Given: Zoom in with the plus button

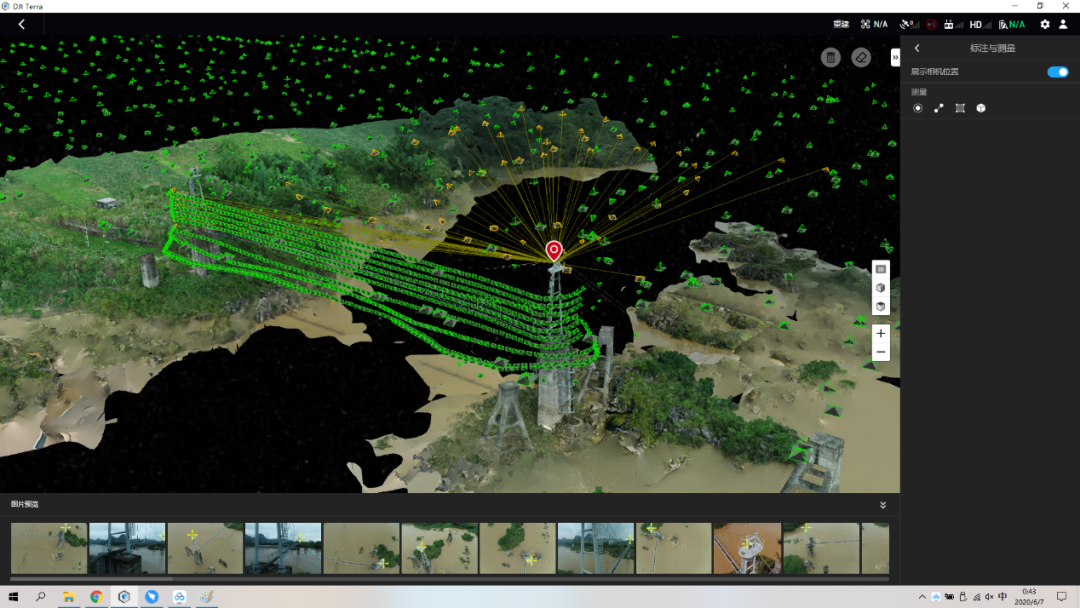Looking at the screenshot, I should [x=881, y=333].
